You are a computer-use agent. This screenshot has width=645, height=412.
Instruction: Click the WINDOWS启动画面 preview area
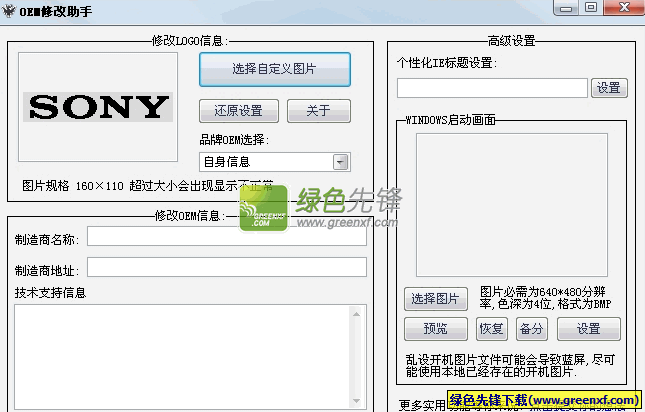(x=512, y=205)
